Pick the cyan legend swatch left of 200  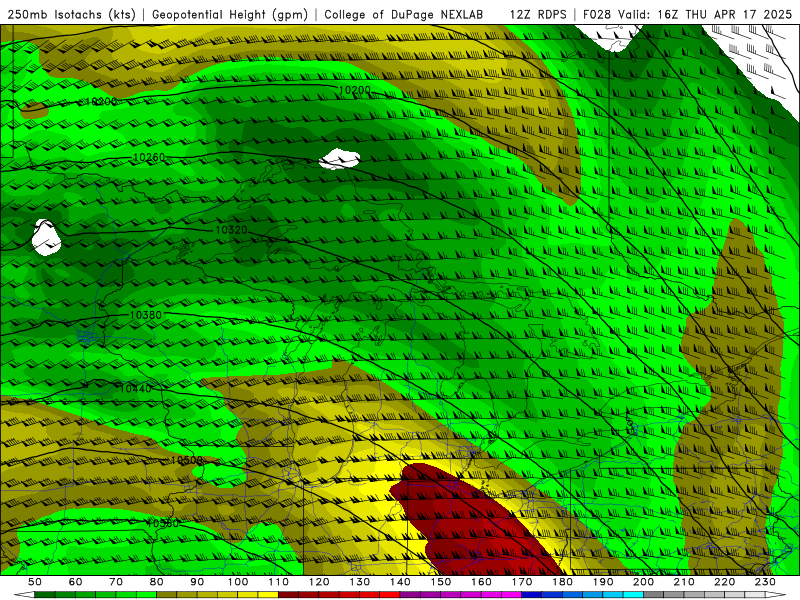[634, 595]
